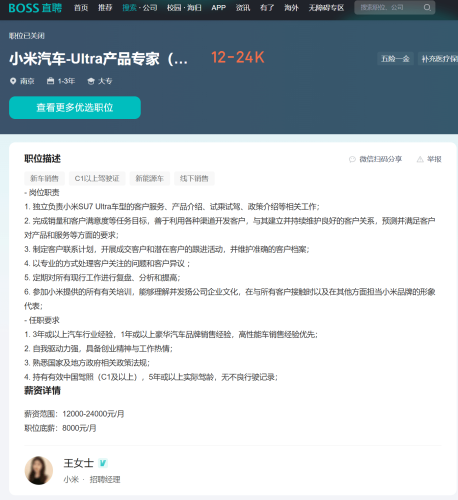Click the verified V badge icon
This screenshot has height=500, width=458.
(103, 463)
